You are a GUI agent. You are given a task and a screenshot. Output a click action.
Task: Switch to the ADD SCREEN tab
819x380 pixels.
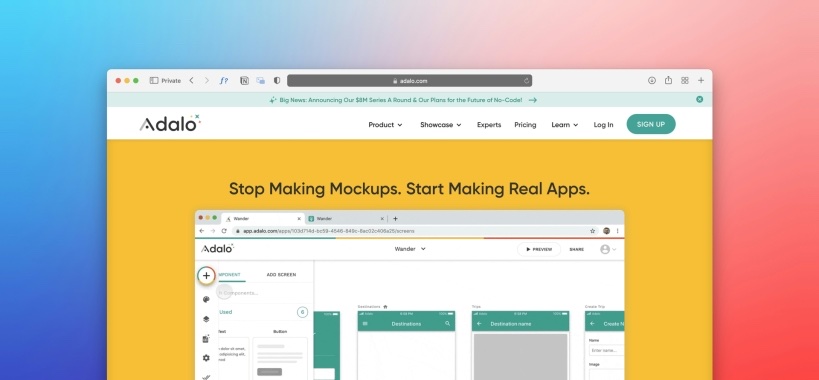pos(281,275)
